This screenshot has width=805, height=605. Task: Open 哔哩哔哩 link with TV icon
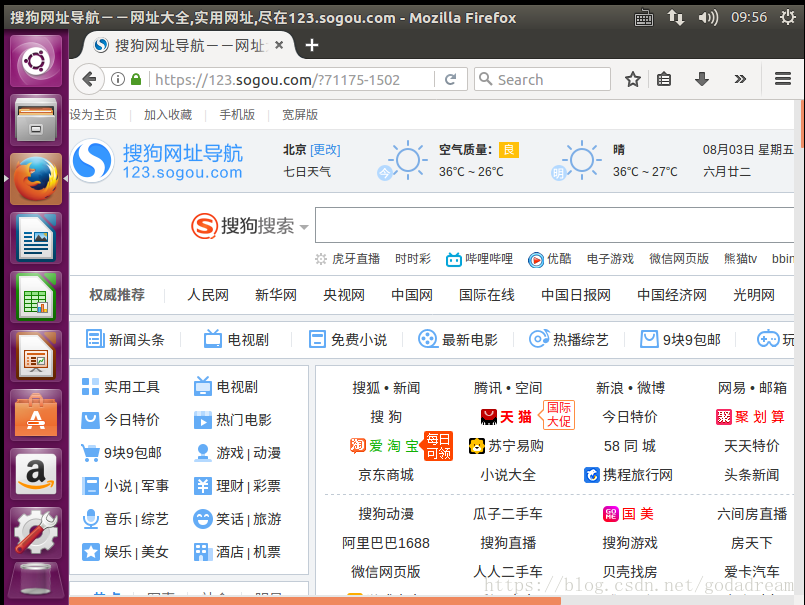click(x=480, y=259)
